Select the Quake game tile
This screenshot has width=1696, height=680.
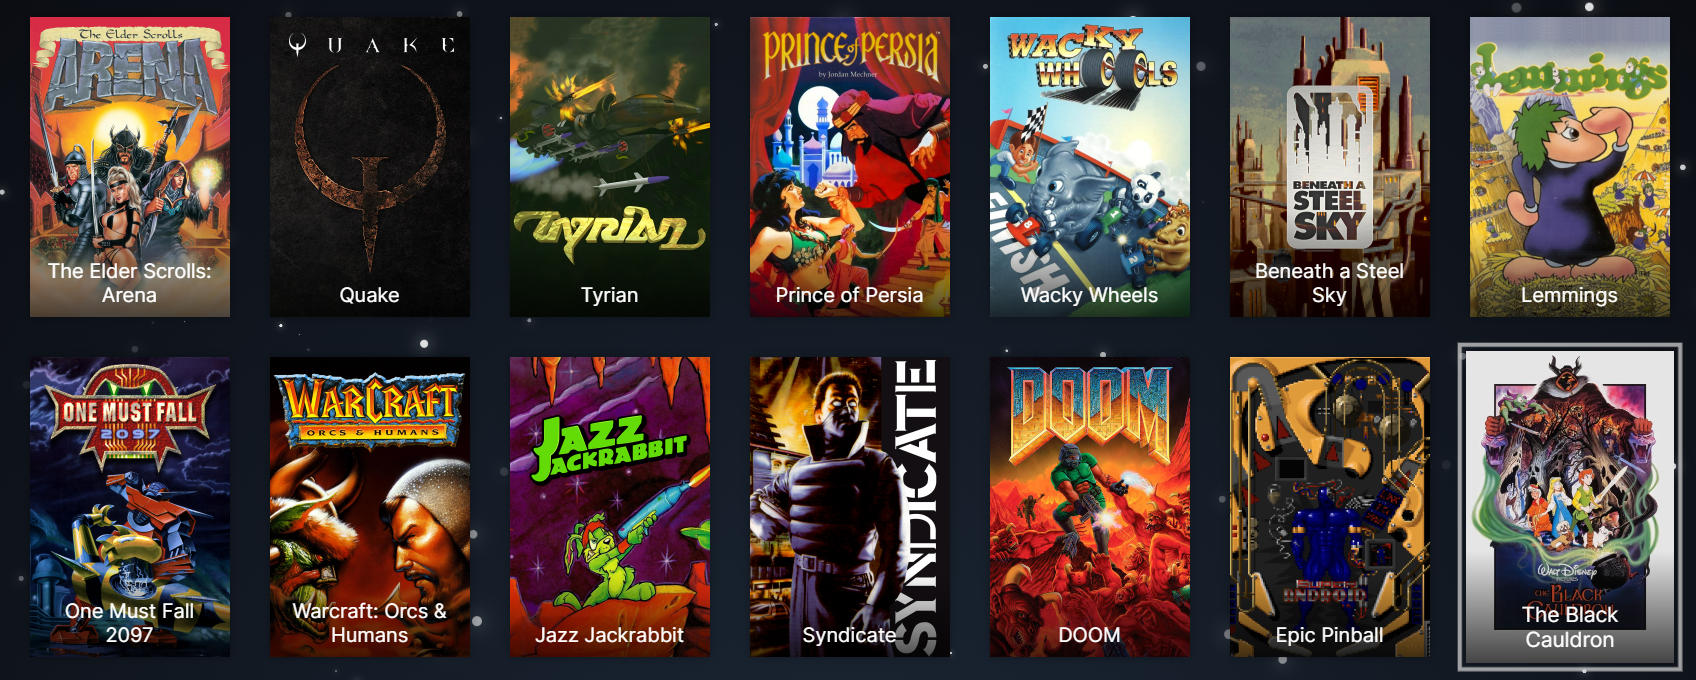[370, 167]
